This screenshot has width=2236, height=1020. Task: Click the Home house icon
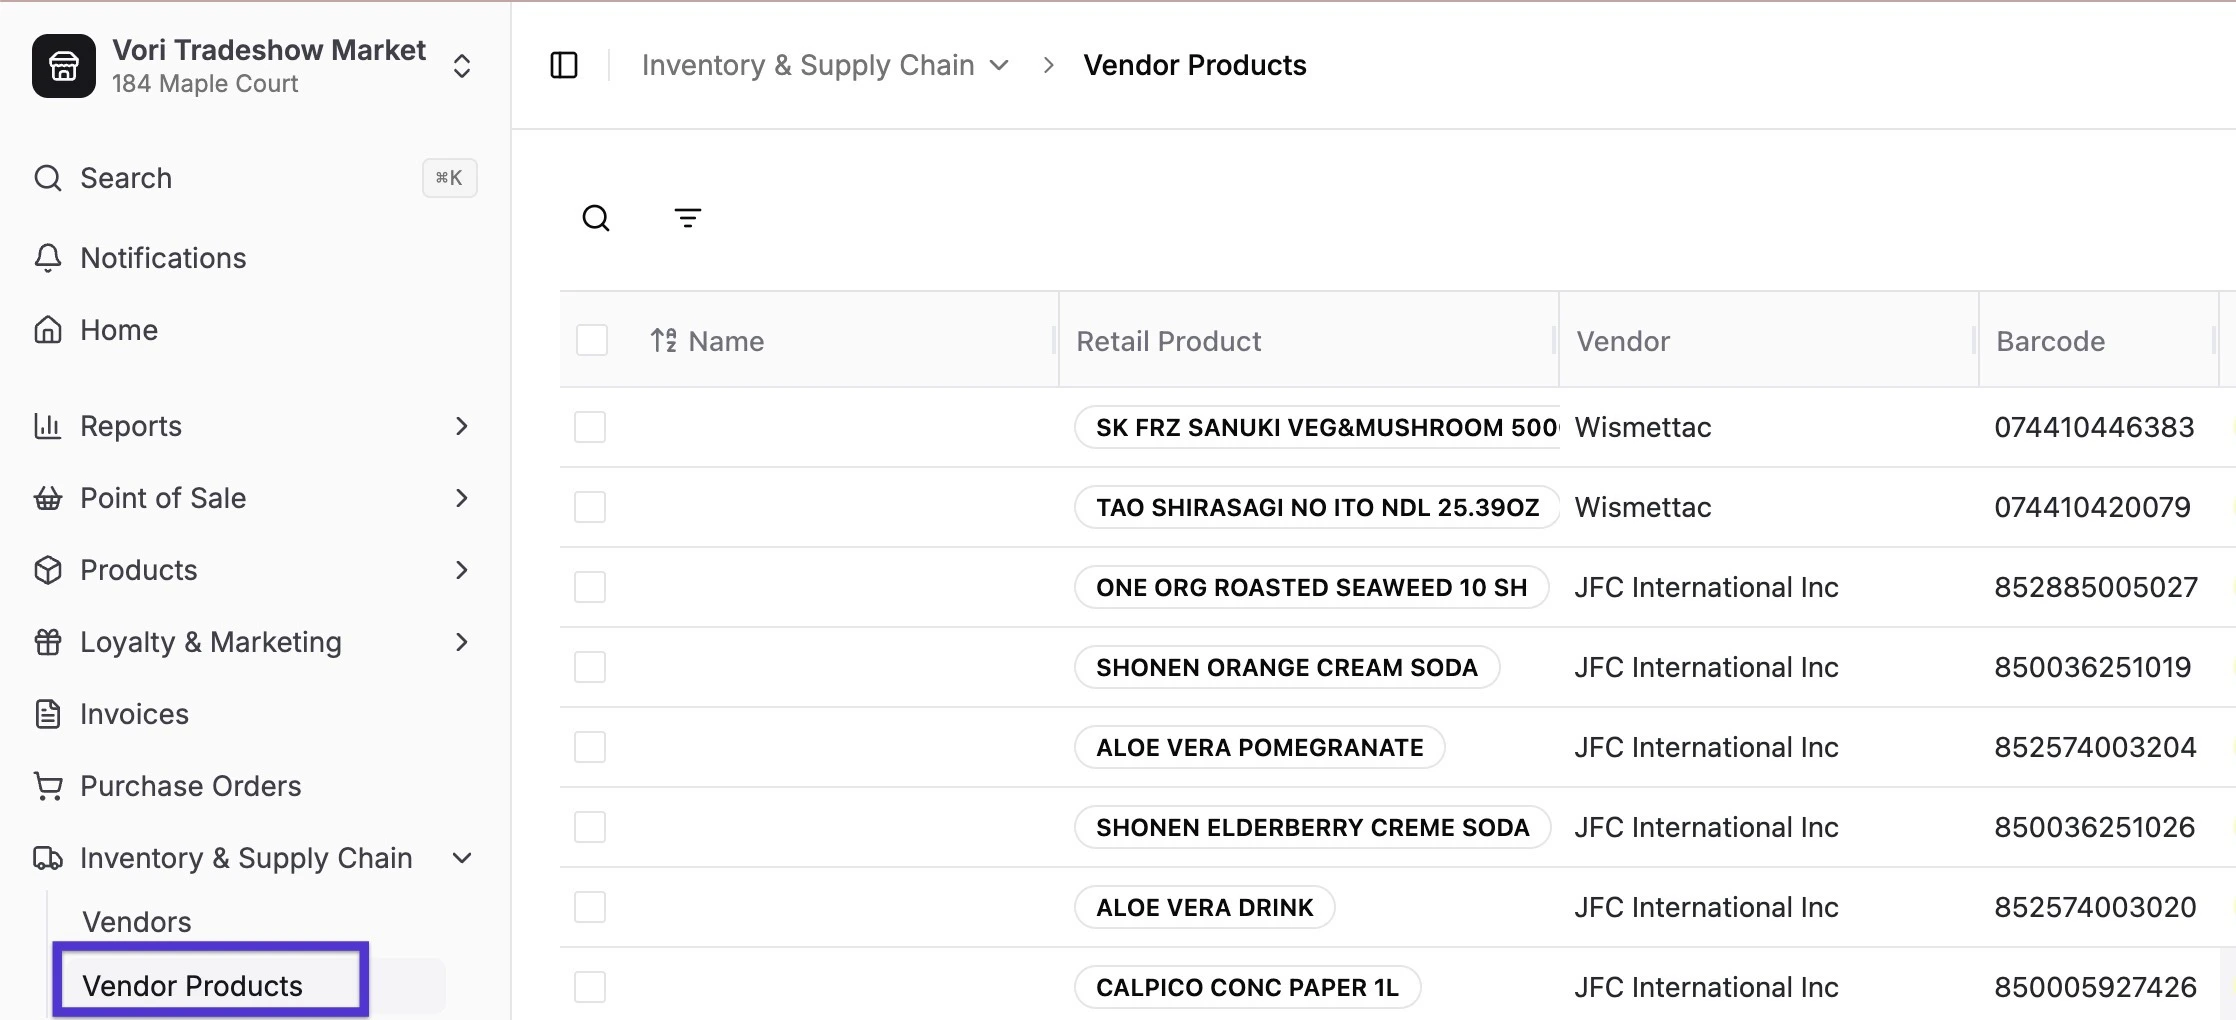pos(48,330)
